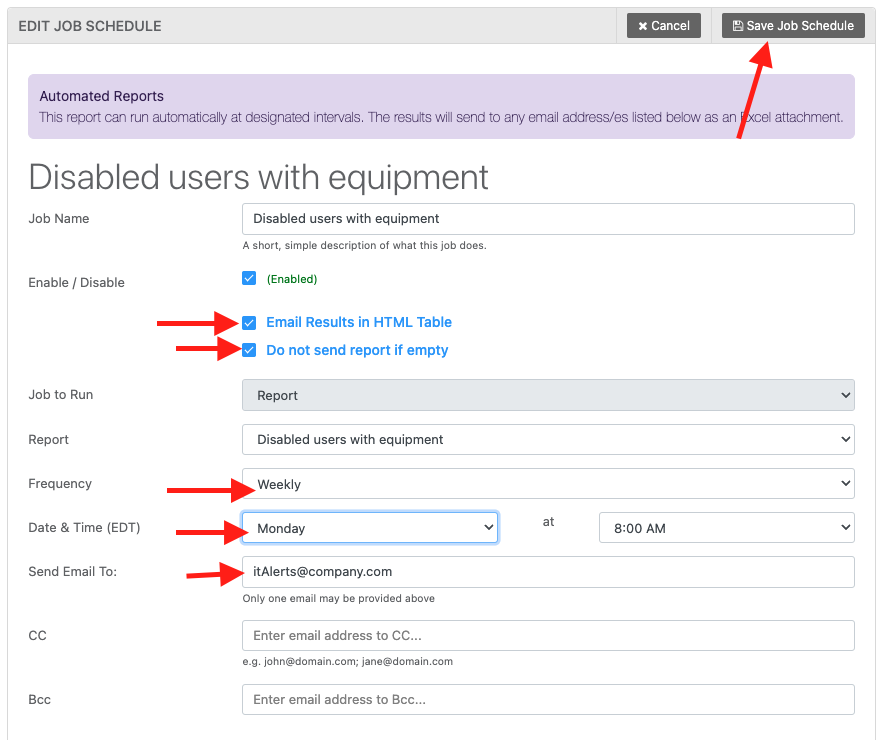Click the Disabled users with equipment heading

pyautogui.click(x=259, y=177)
